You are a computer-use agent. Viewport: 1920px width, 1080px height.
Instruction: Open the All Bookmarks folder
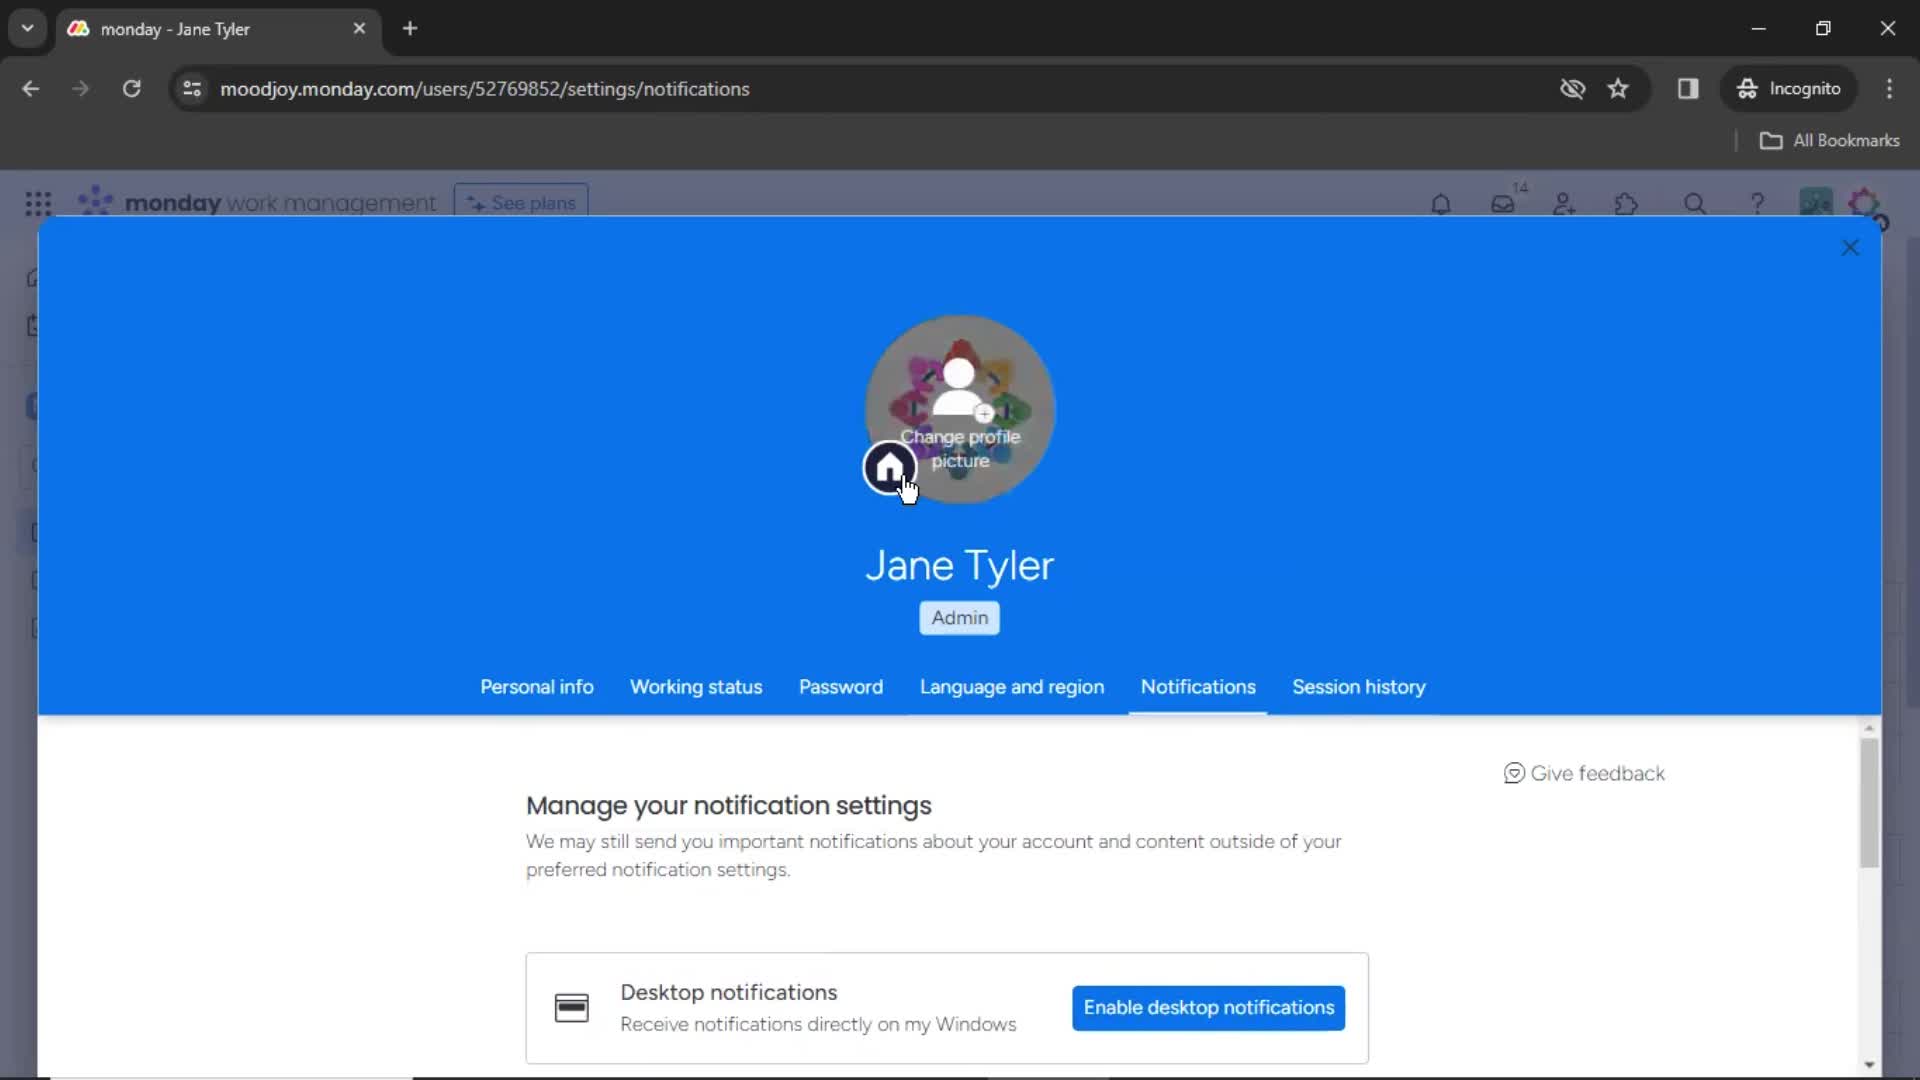tap(1830, 141)
